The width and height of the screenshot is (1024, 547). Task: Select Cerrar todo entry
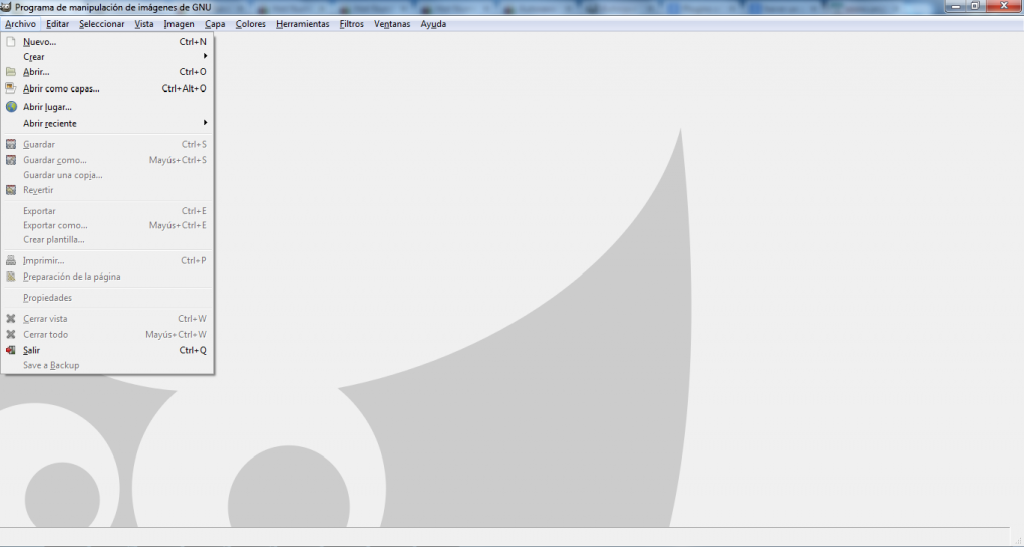[x=107, y=334]
